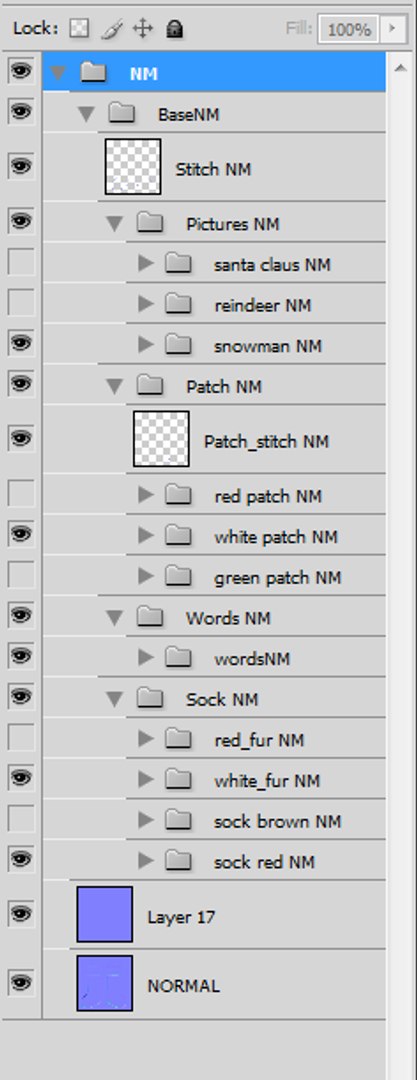Image resolution: width=417 pixels, height=1080 pixels.
Task: Expand the sock red NM group
Action: pos(145,861)
